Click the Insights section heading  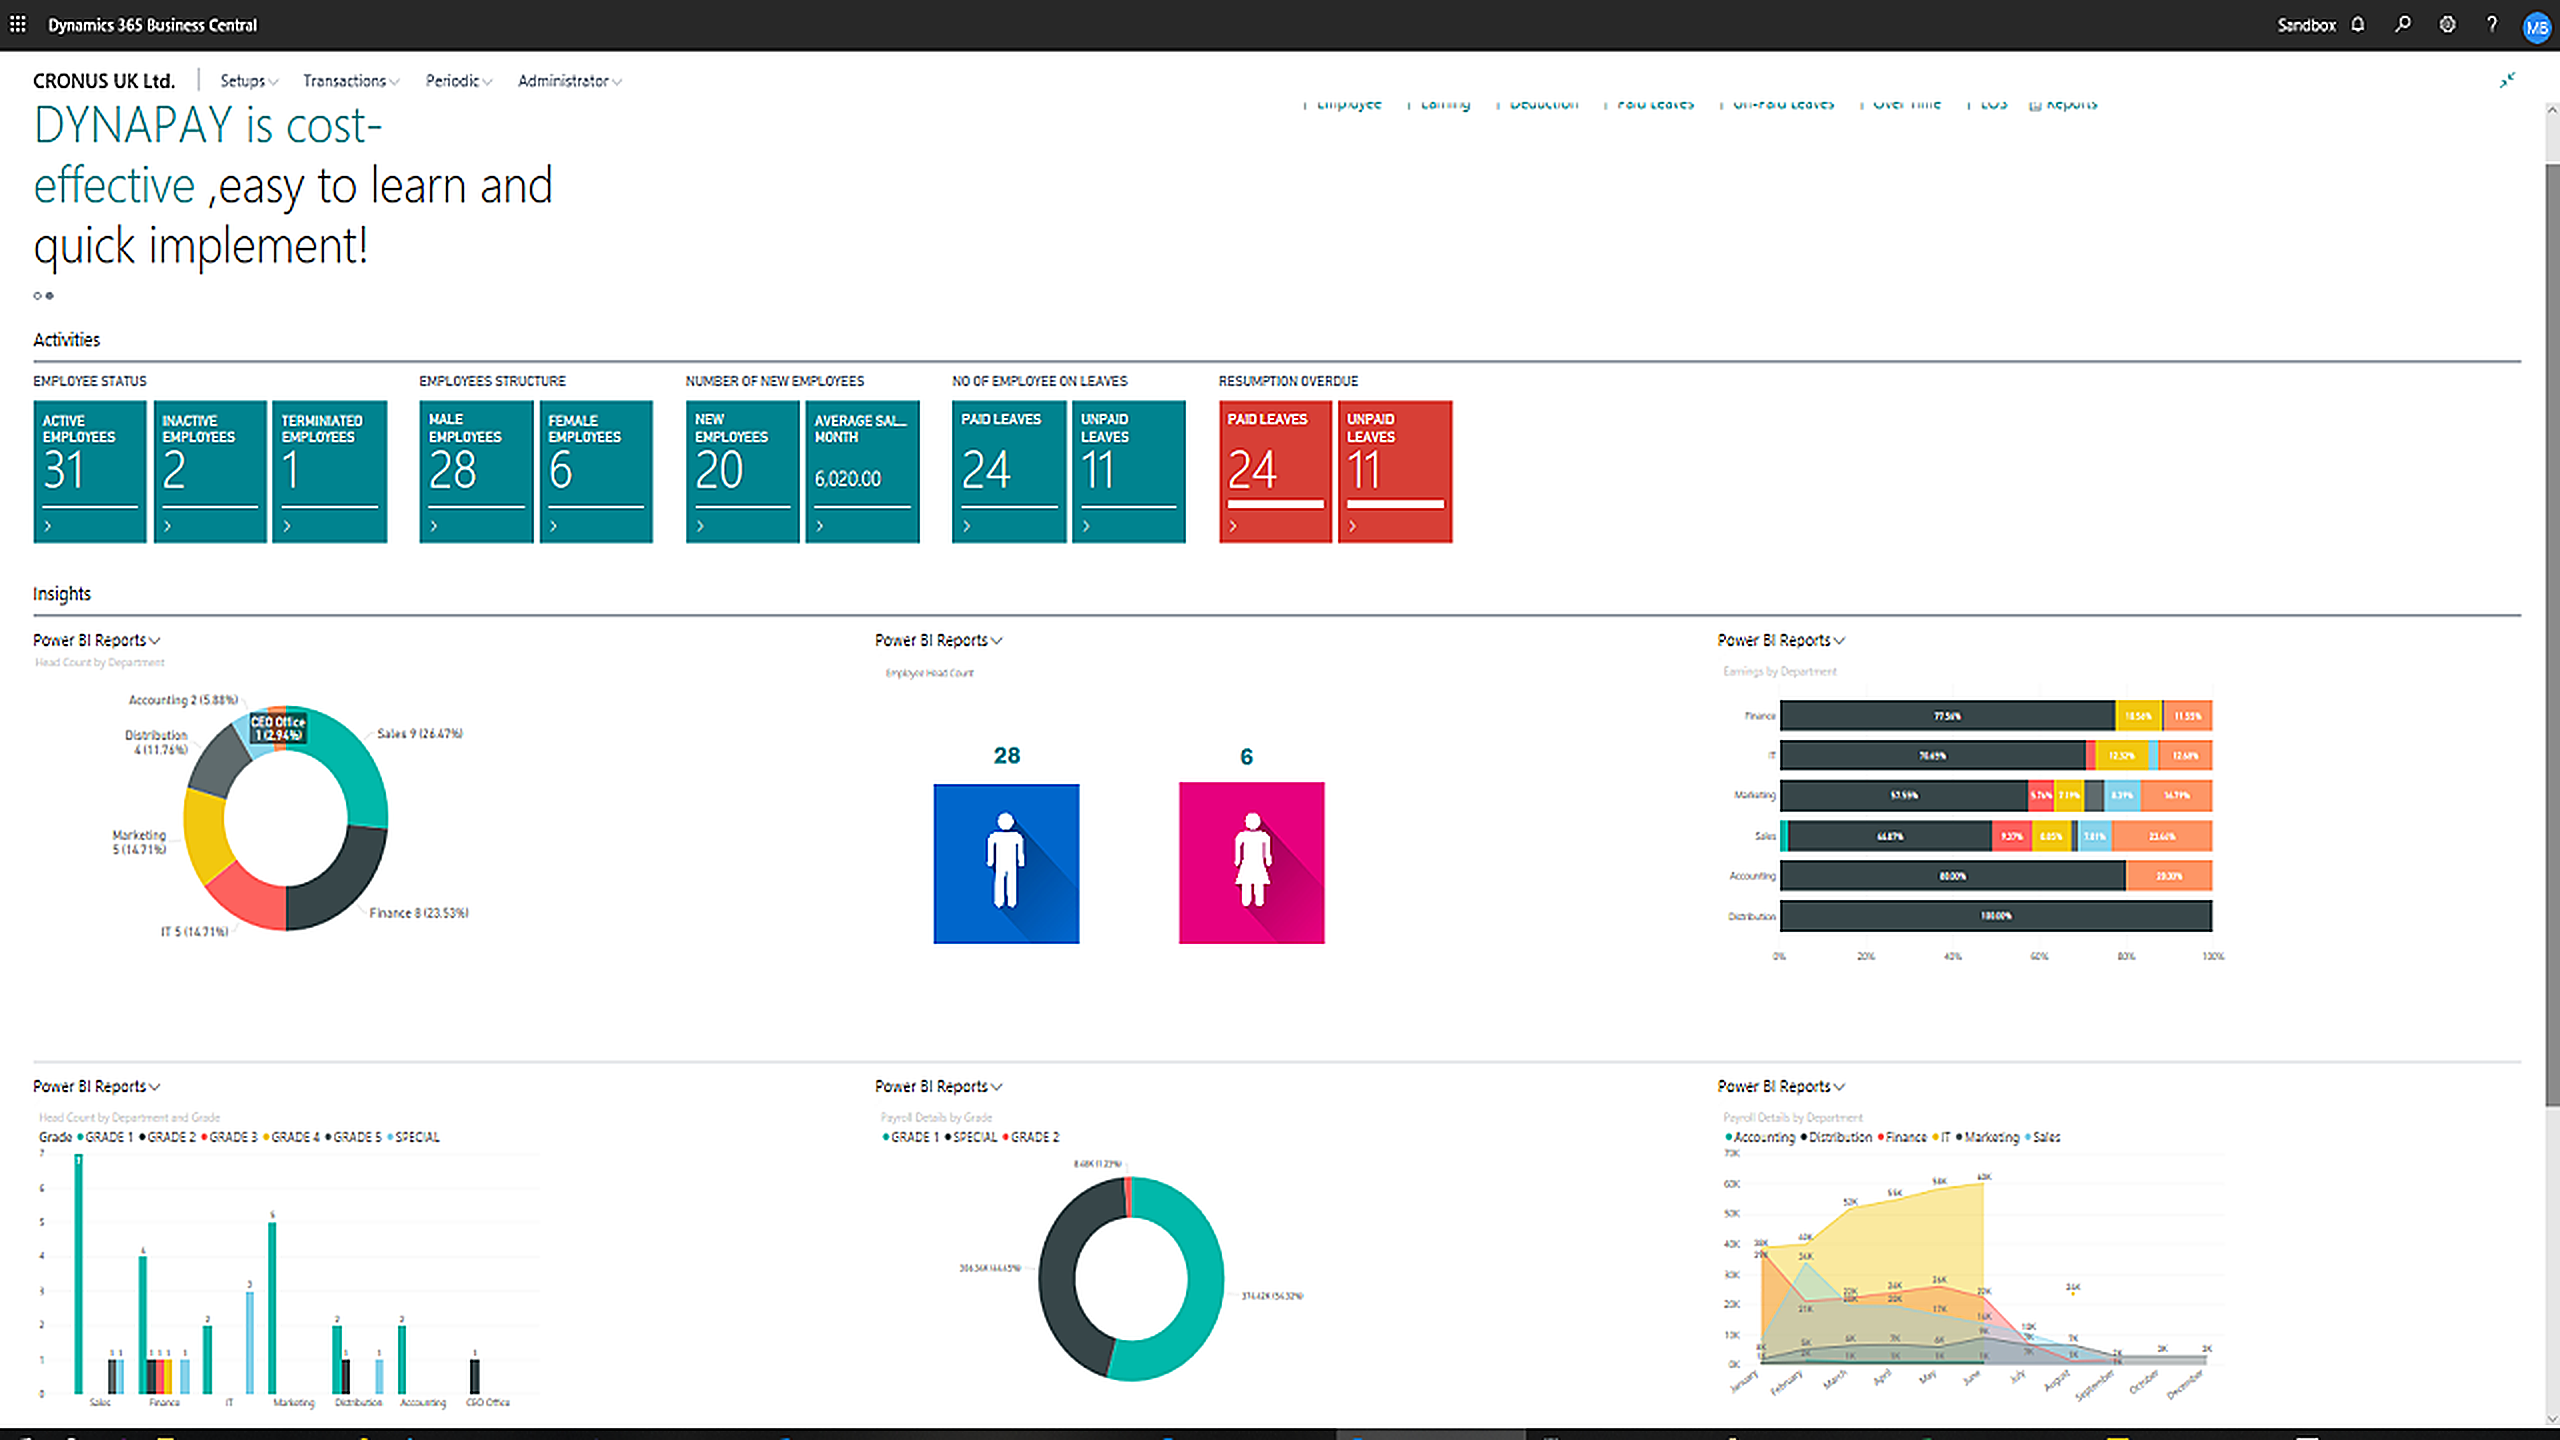click(x=62, y=594)
